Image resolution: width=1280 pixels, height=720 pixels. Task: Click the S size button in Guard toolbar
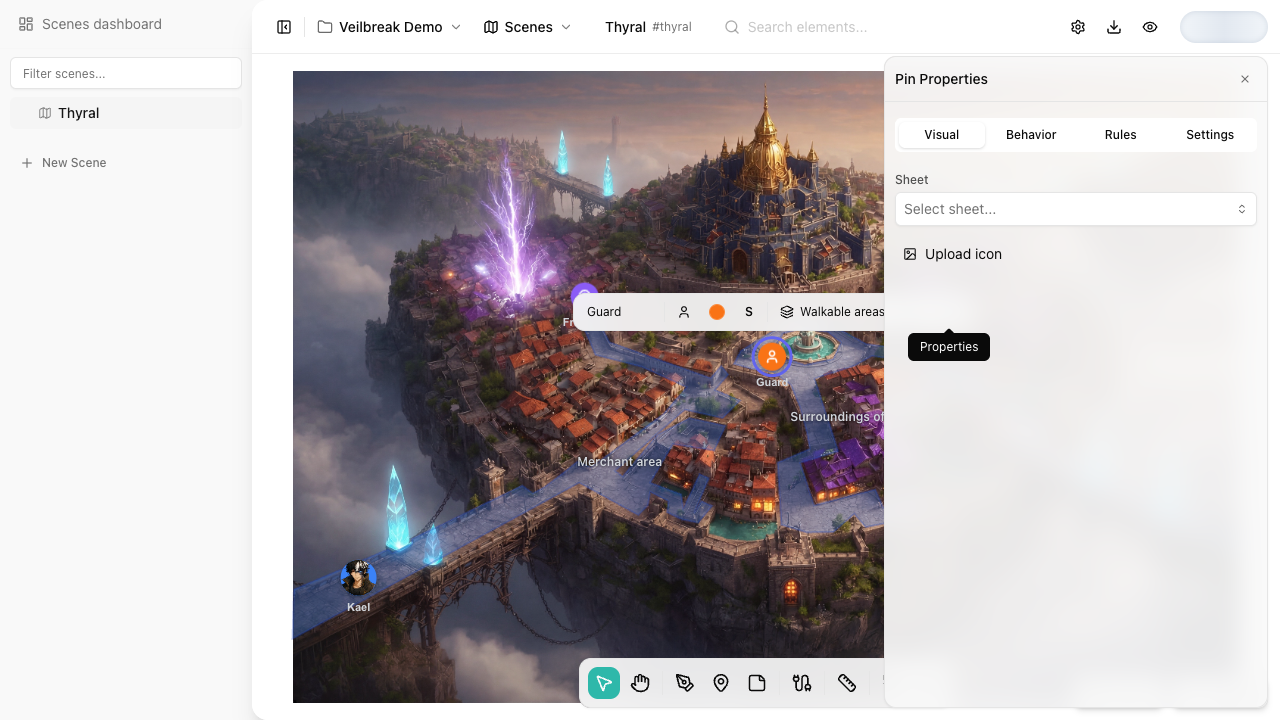click(749, 312)
